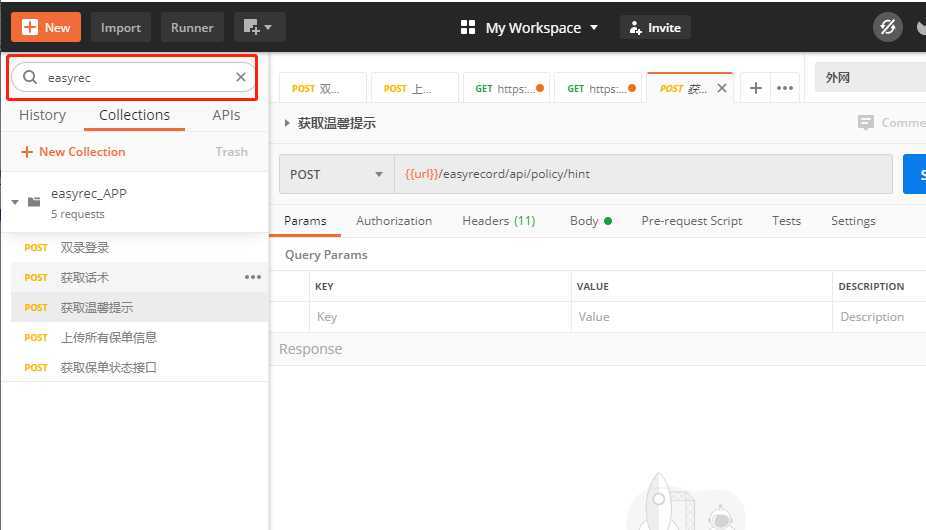The height and width of the screenshot is (530, 926).
Task: Switch to the Collections tab
Action: coord(134,115)
